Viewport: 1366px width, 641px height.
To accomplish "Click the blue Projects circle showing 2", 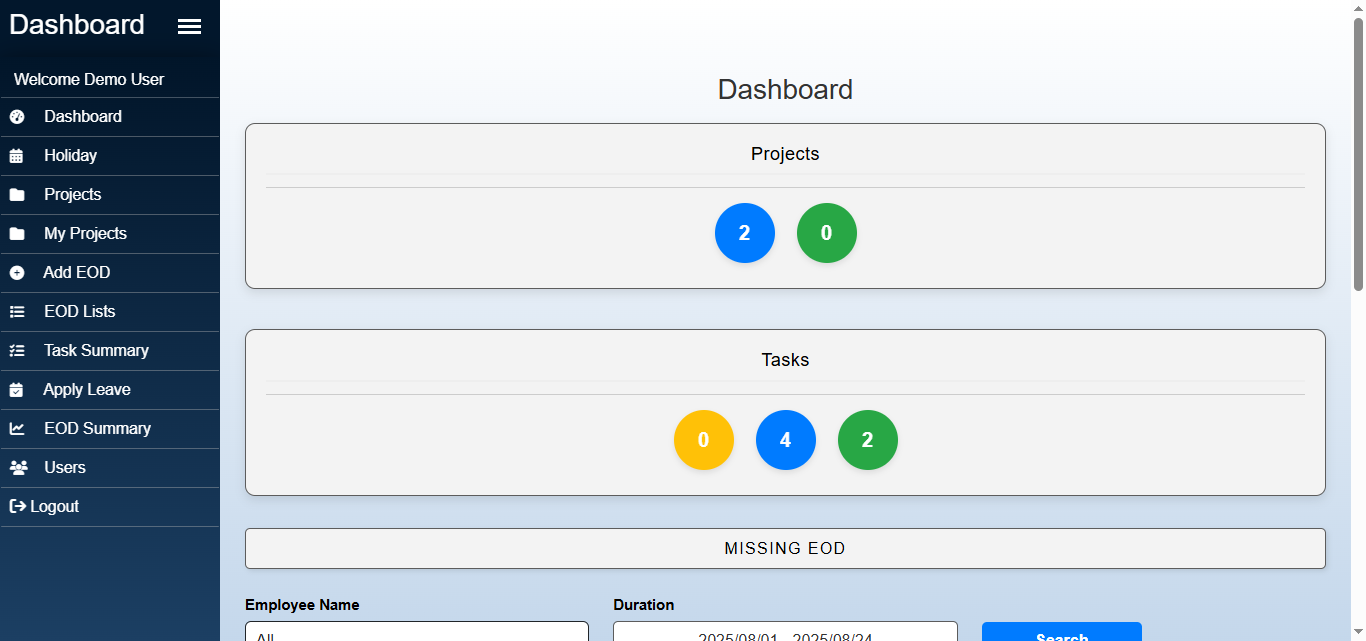I will coord(745,233).
